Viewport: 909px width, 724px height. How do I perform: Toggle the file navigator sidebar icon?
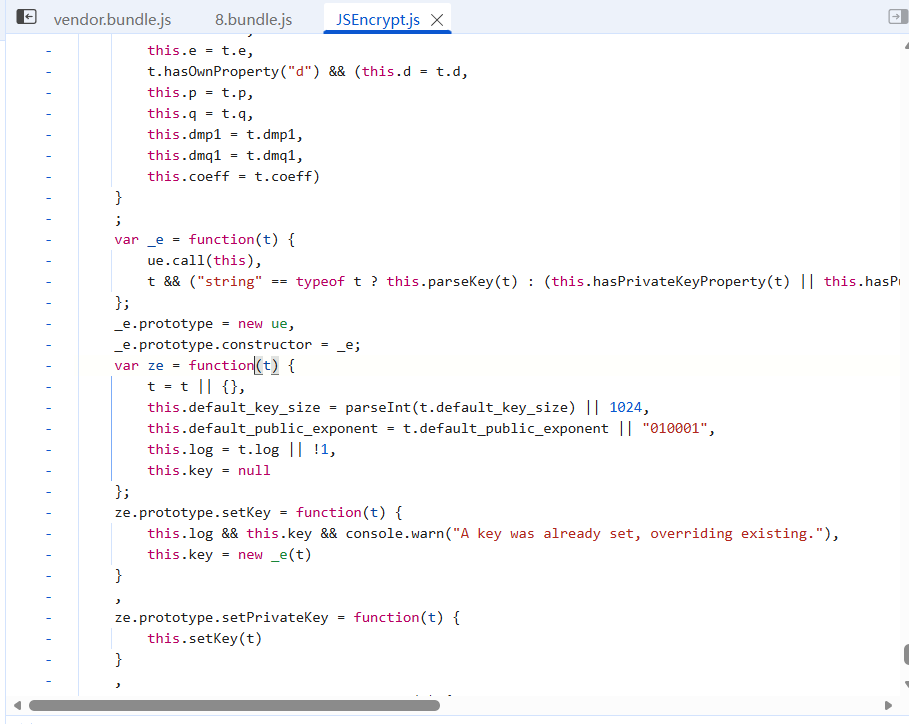26,17
